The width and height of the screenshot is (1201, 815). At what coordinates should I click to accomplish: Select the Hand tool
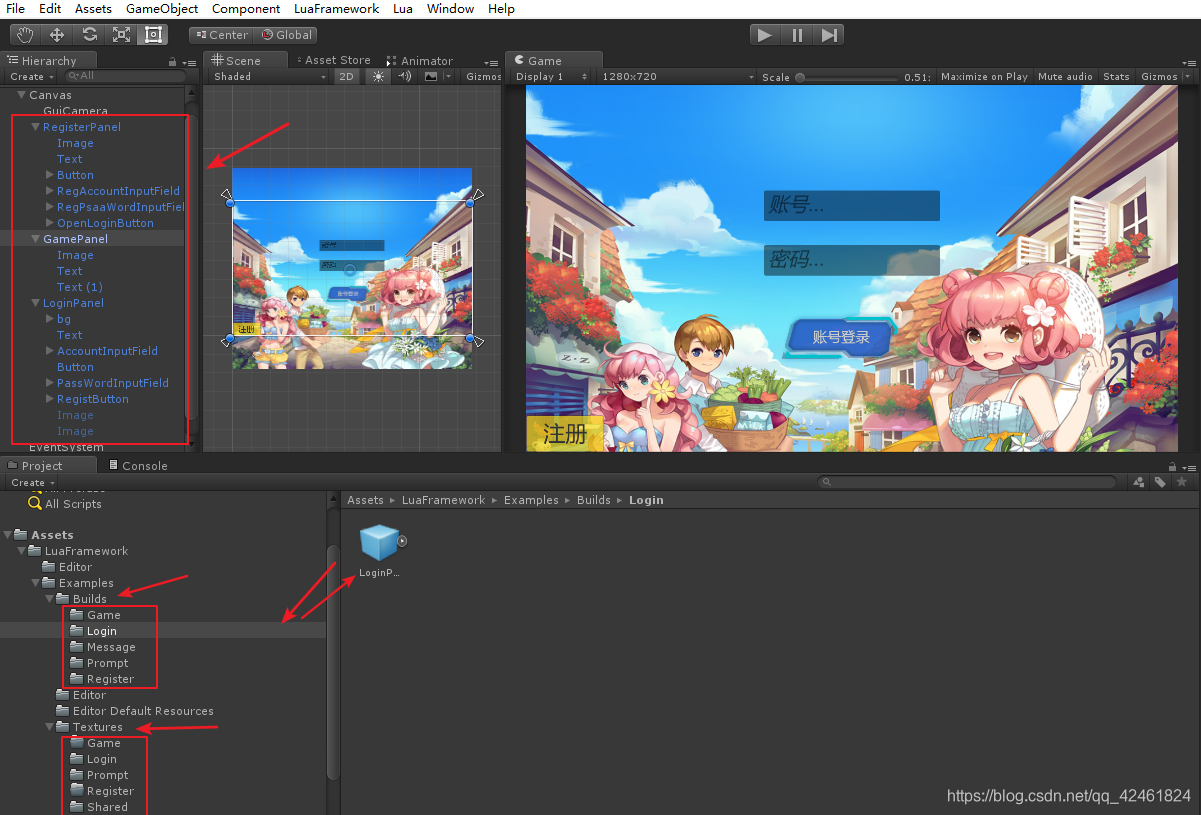(25, 35)
